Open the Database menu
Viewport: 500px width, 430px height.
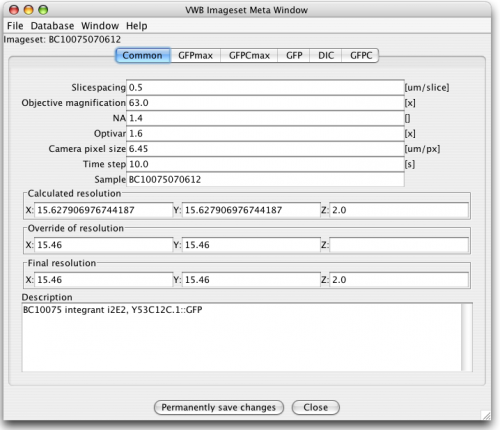pyautogui.click(x=52, y=26)
